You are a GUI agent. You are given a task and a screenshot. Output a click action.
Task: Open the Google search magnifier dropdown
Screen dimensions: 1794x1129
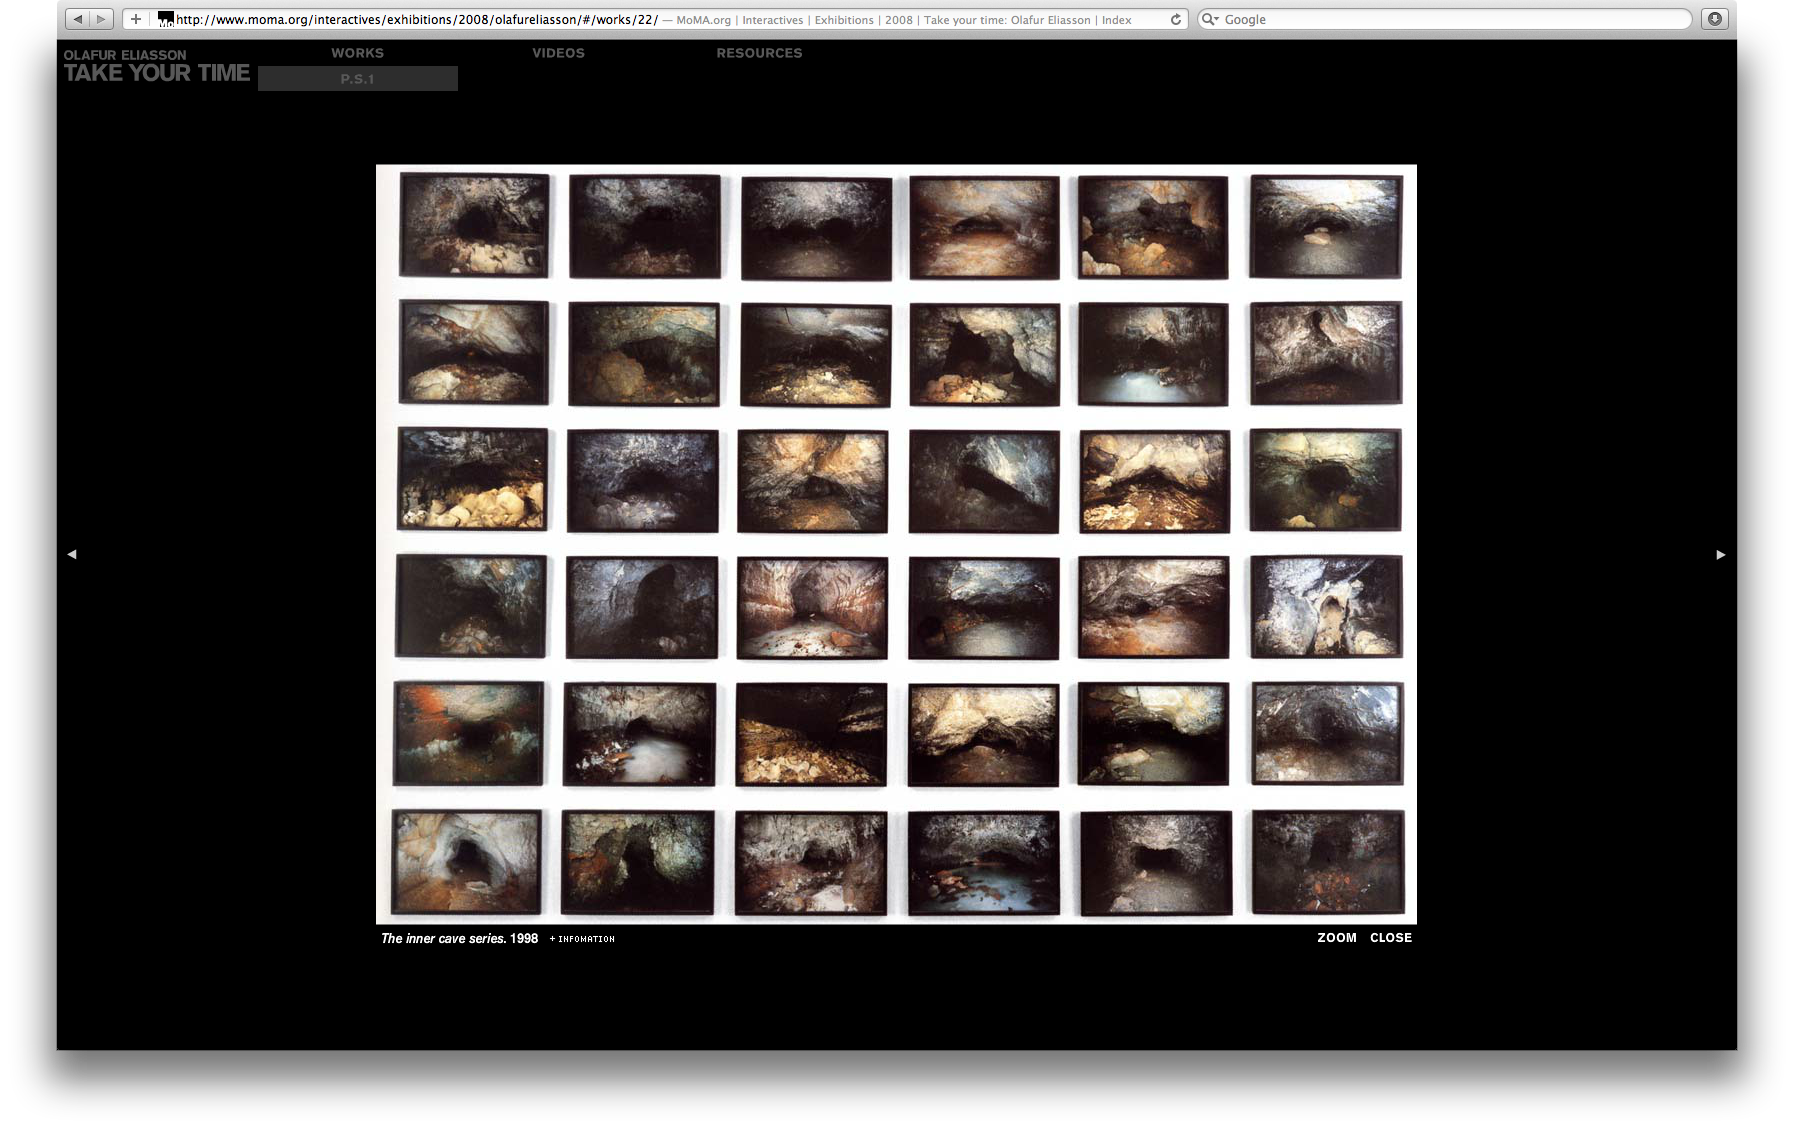1210,19
